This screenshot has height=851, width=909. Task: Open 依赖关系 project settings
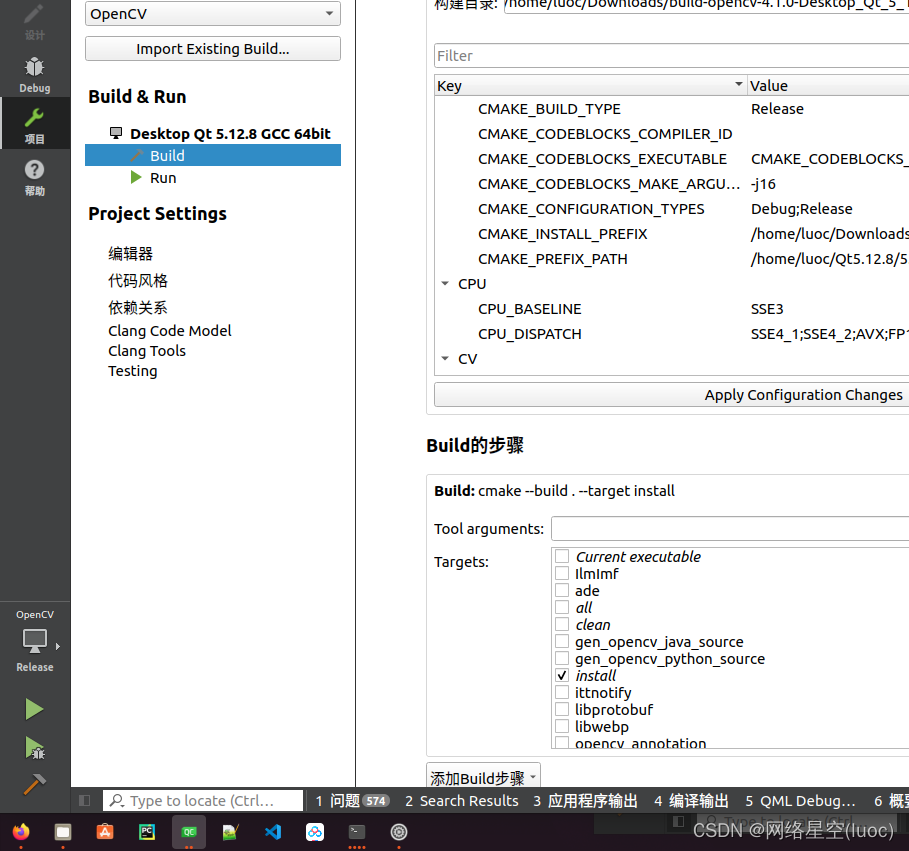coord(138,307)
